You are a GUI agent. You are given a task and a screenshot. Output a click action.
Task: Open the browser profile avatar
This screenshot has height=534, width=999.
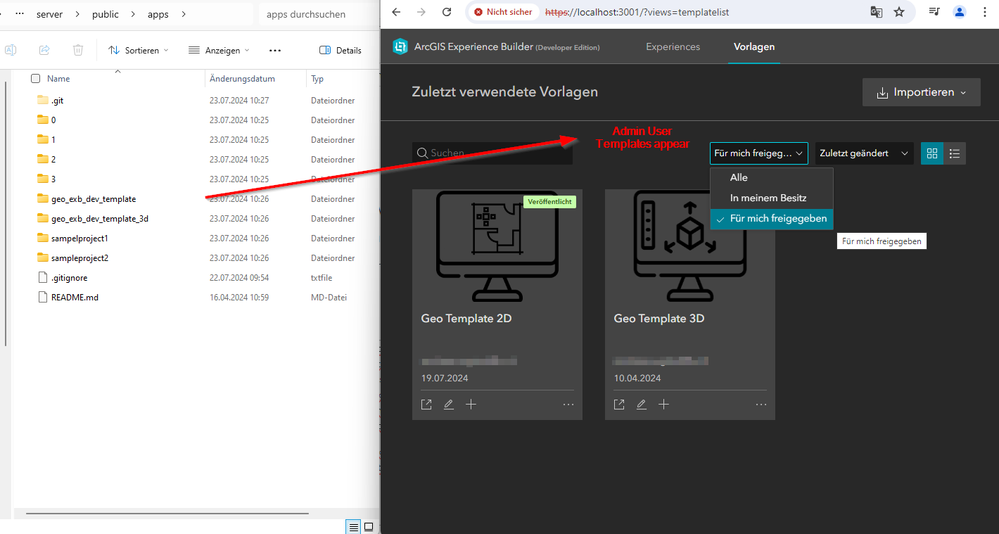(x=959, y=12)
